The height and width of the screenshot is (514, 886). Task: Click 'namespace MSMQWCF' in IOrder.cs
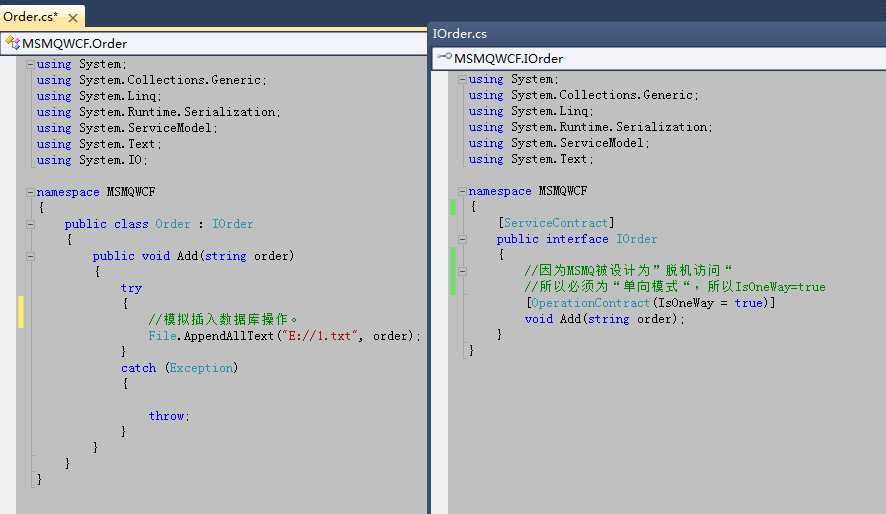(x=528, y=191)
